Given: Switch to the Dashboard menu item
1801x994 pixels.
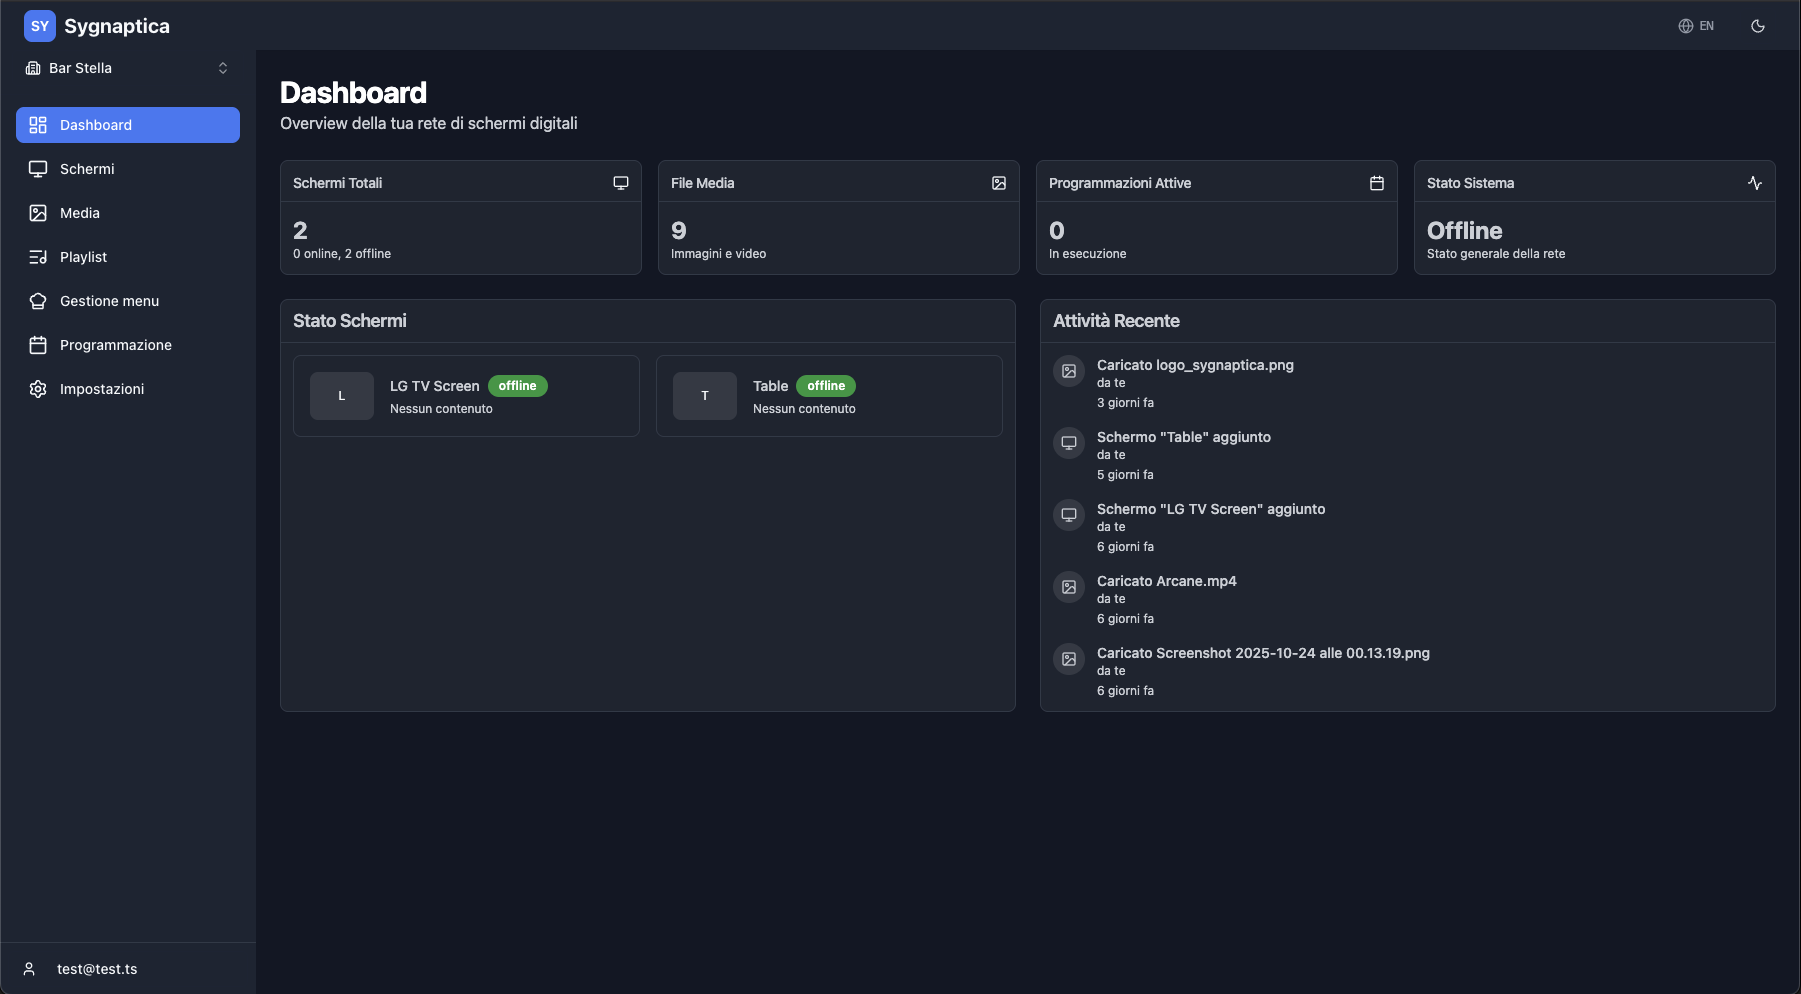Looking at the screenshot, I should click(x=96, y=125).
